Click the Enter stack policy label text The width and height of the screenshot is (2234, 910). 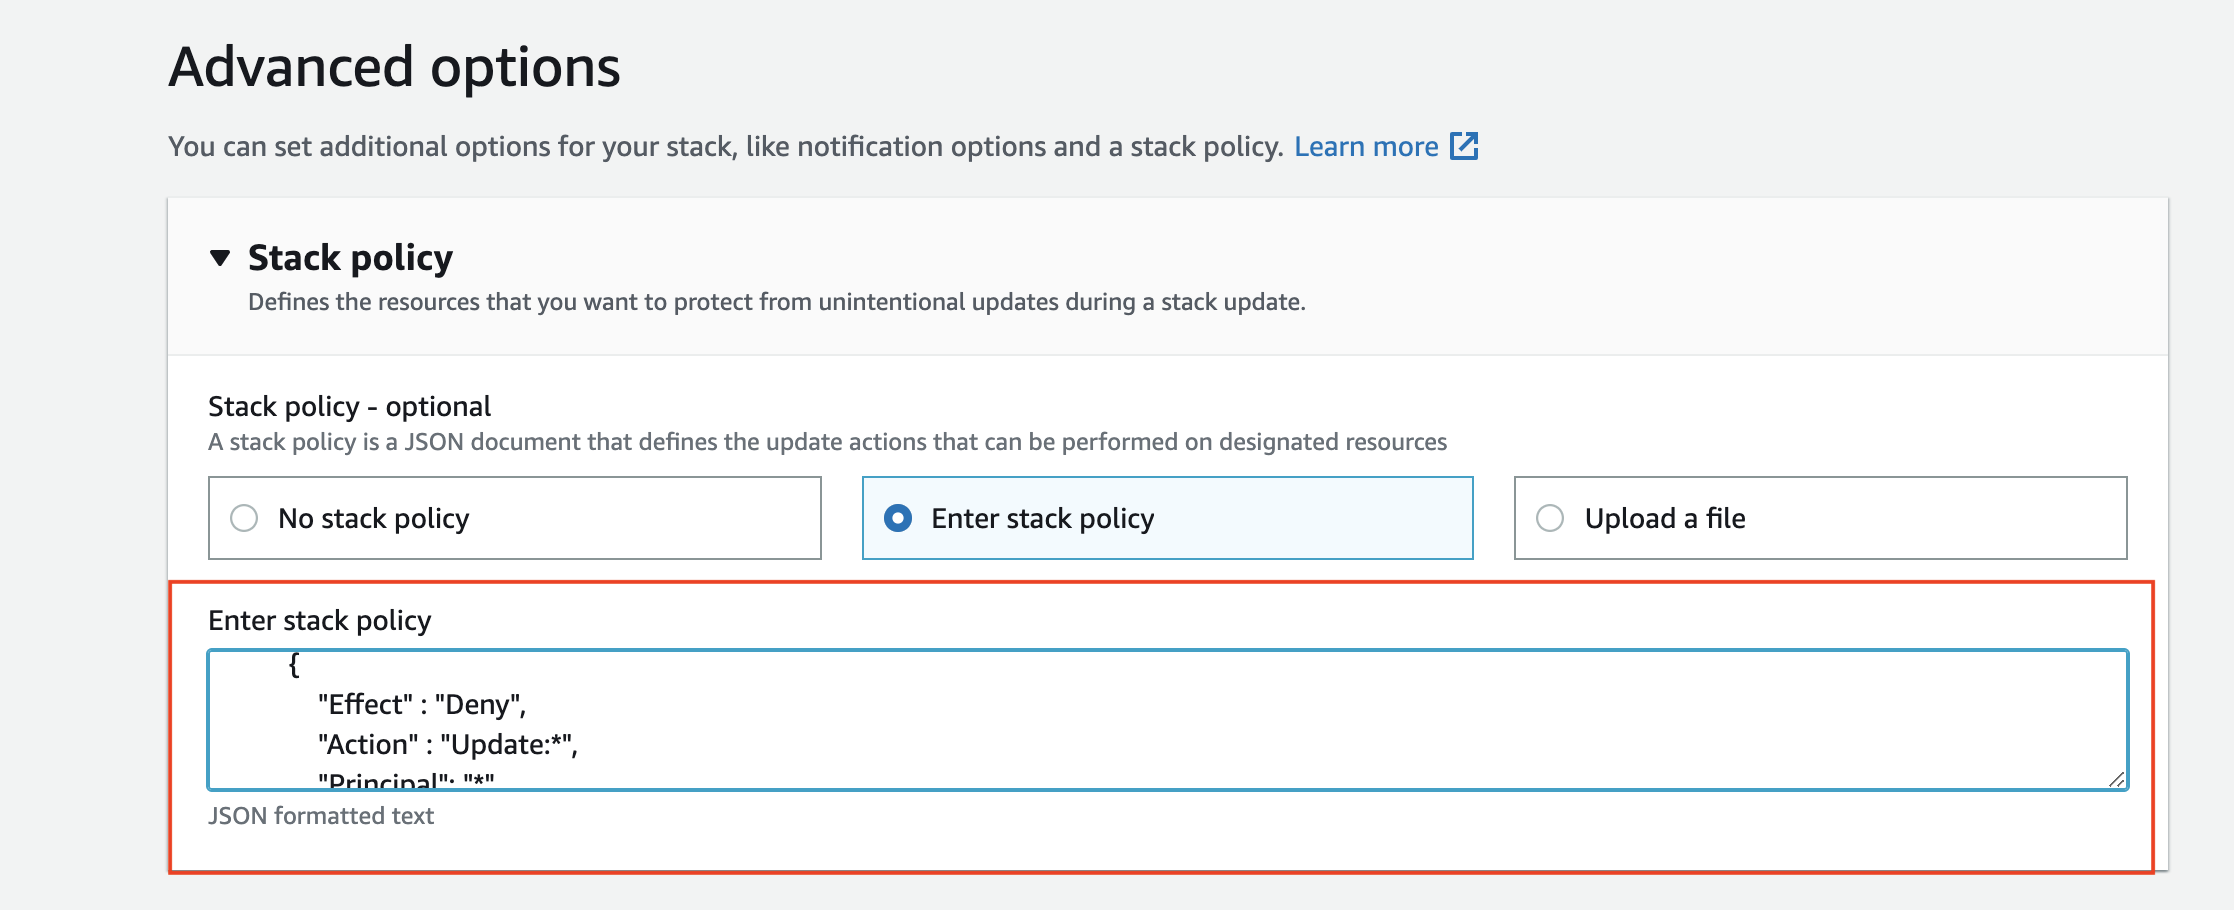coord(1042,518)
